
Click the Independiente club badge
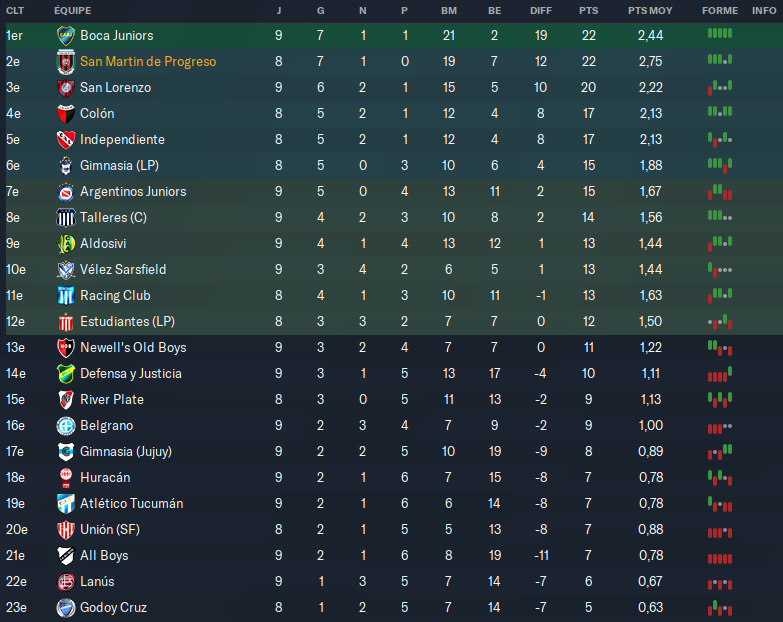(66, 139)
